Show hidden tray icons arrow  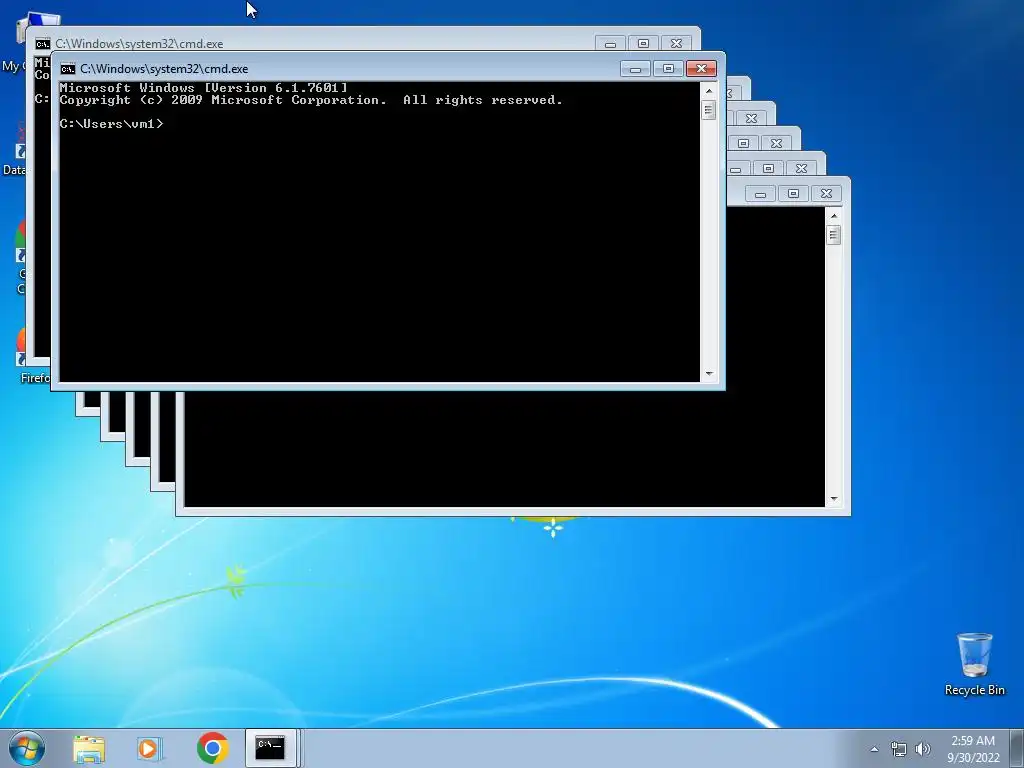pyautogui.click(x=874, y=749)
